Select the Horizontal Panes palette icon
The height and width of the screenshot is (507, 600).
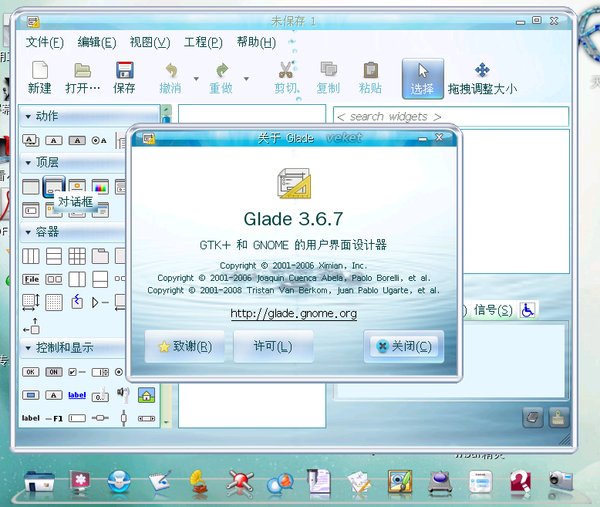(77, 279)
